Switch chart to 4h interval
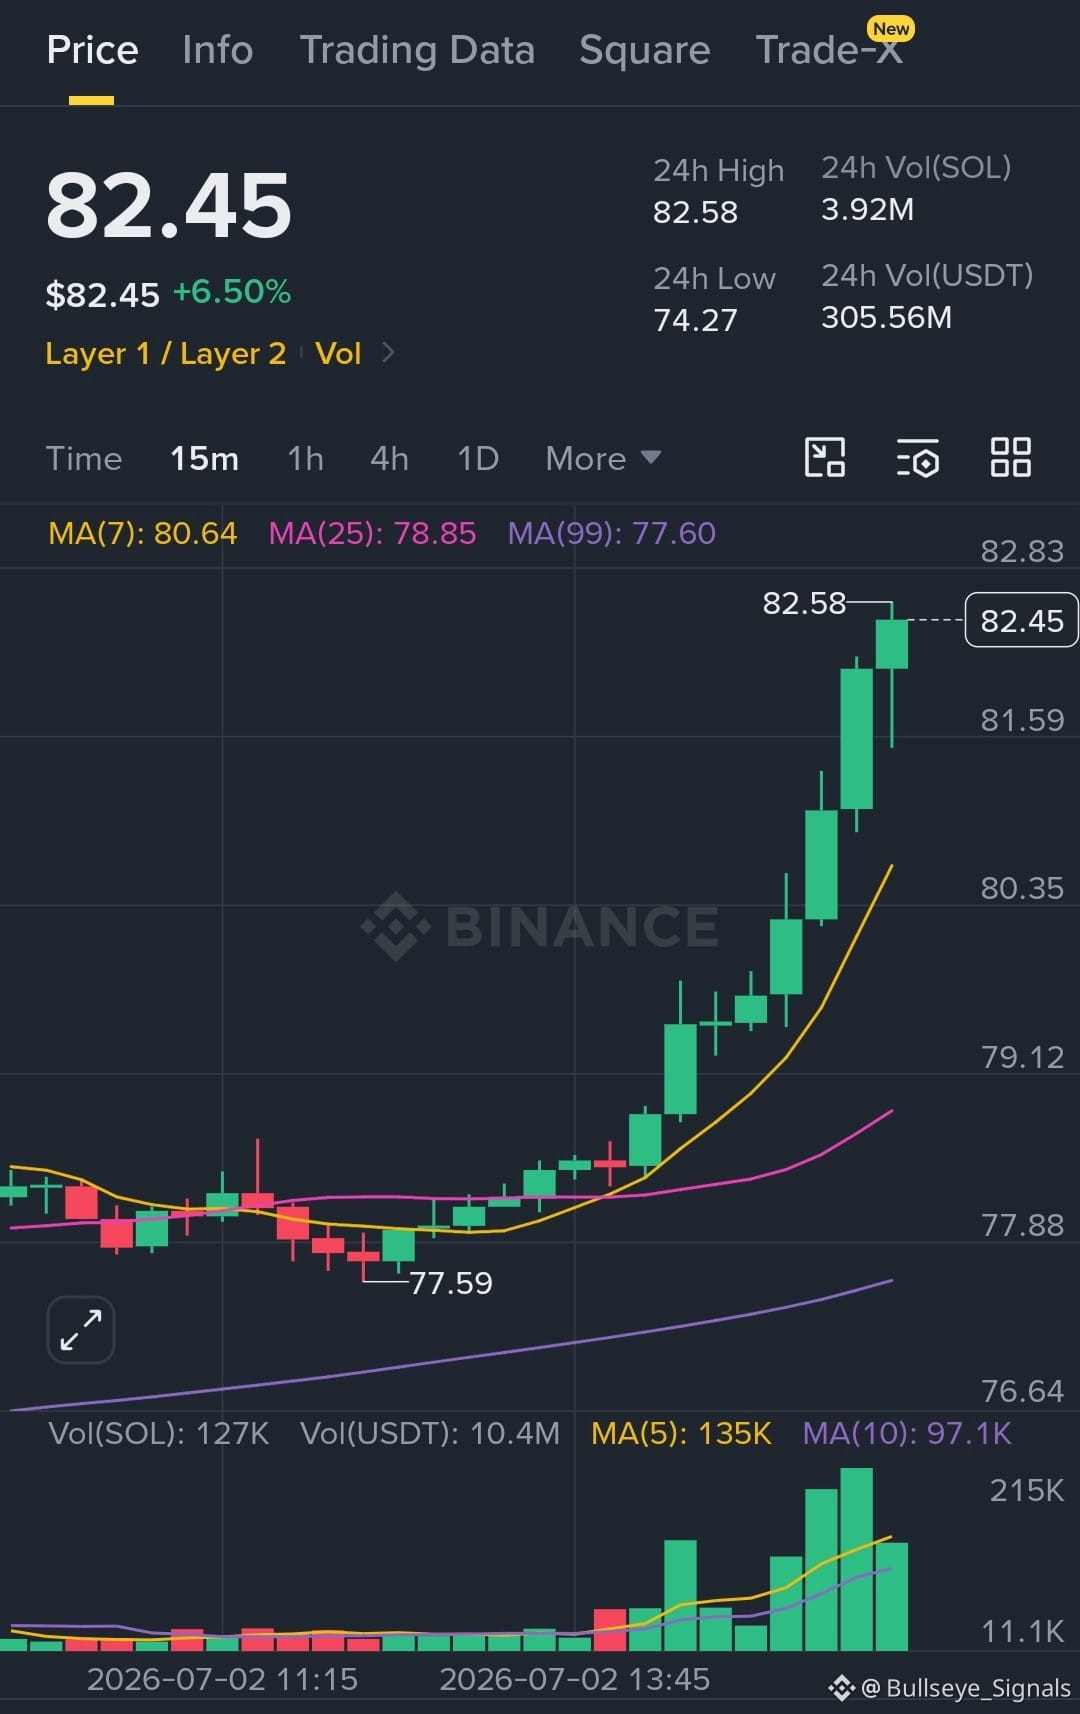 point(389,459)
